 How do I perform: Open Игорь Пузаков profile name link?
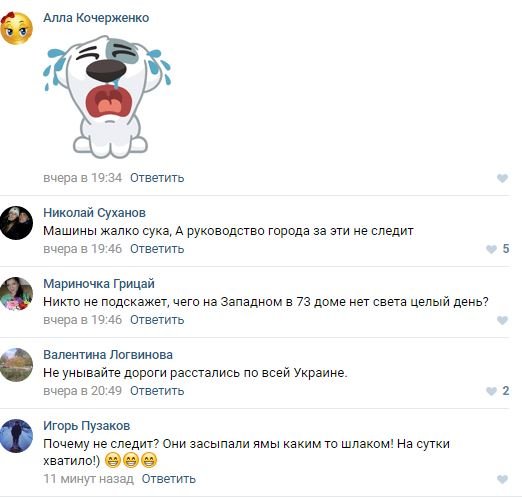coord(87,426)
